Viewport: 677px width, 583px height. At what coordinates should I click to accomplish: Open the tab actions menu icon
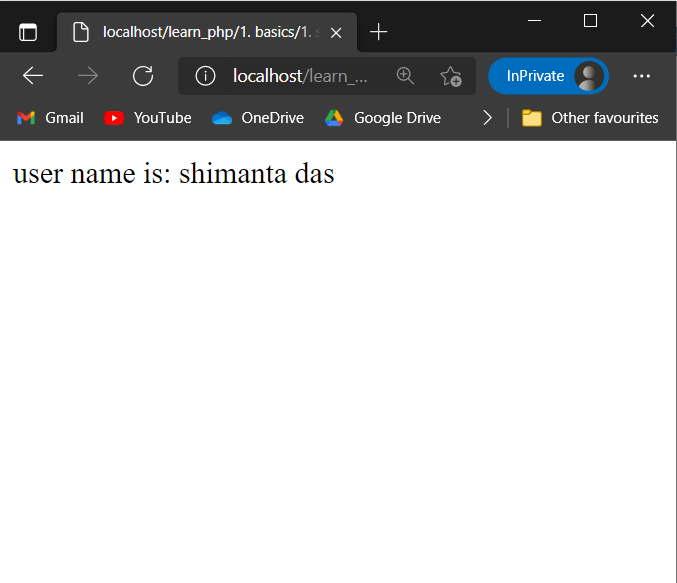[28, 32]
